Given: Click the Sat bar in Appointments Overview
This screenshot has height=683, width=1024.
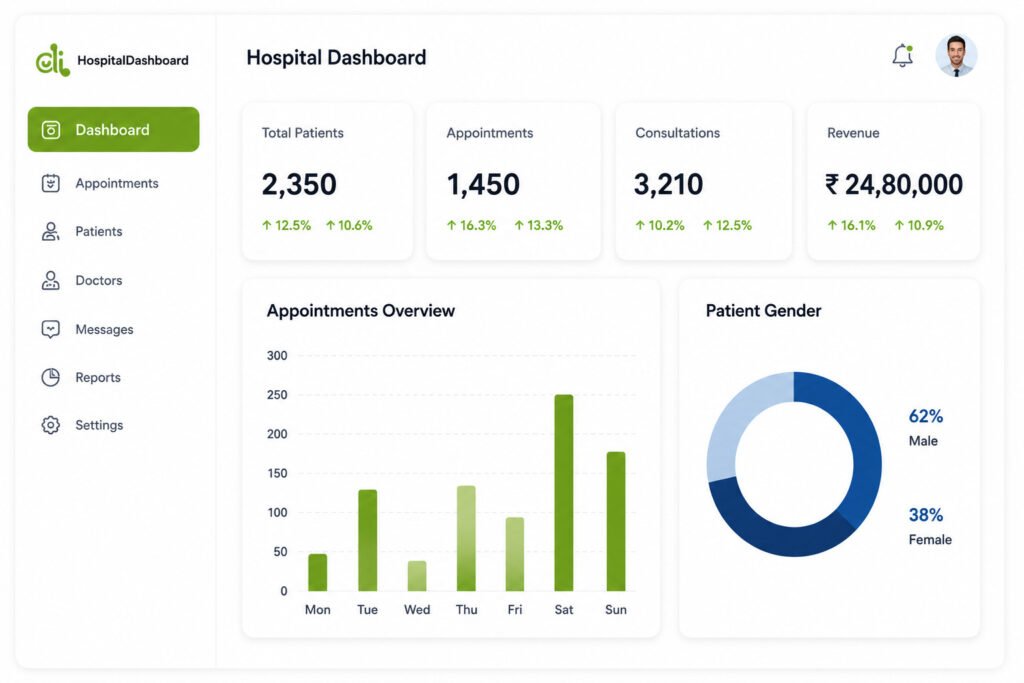Looking at the screenshot, I should click(564, 493).
